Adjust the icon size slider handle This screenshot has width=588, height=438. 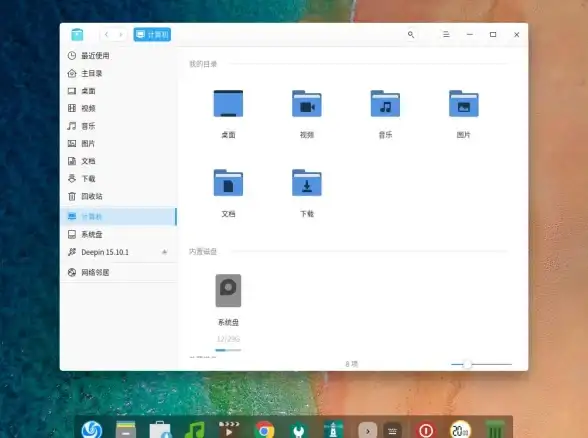click(x=467, y=364)
